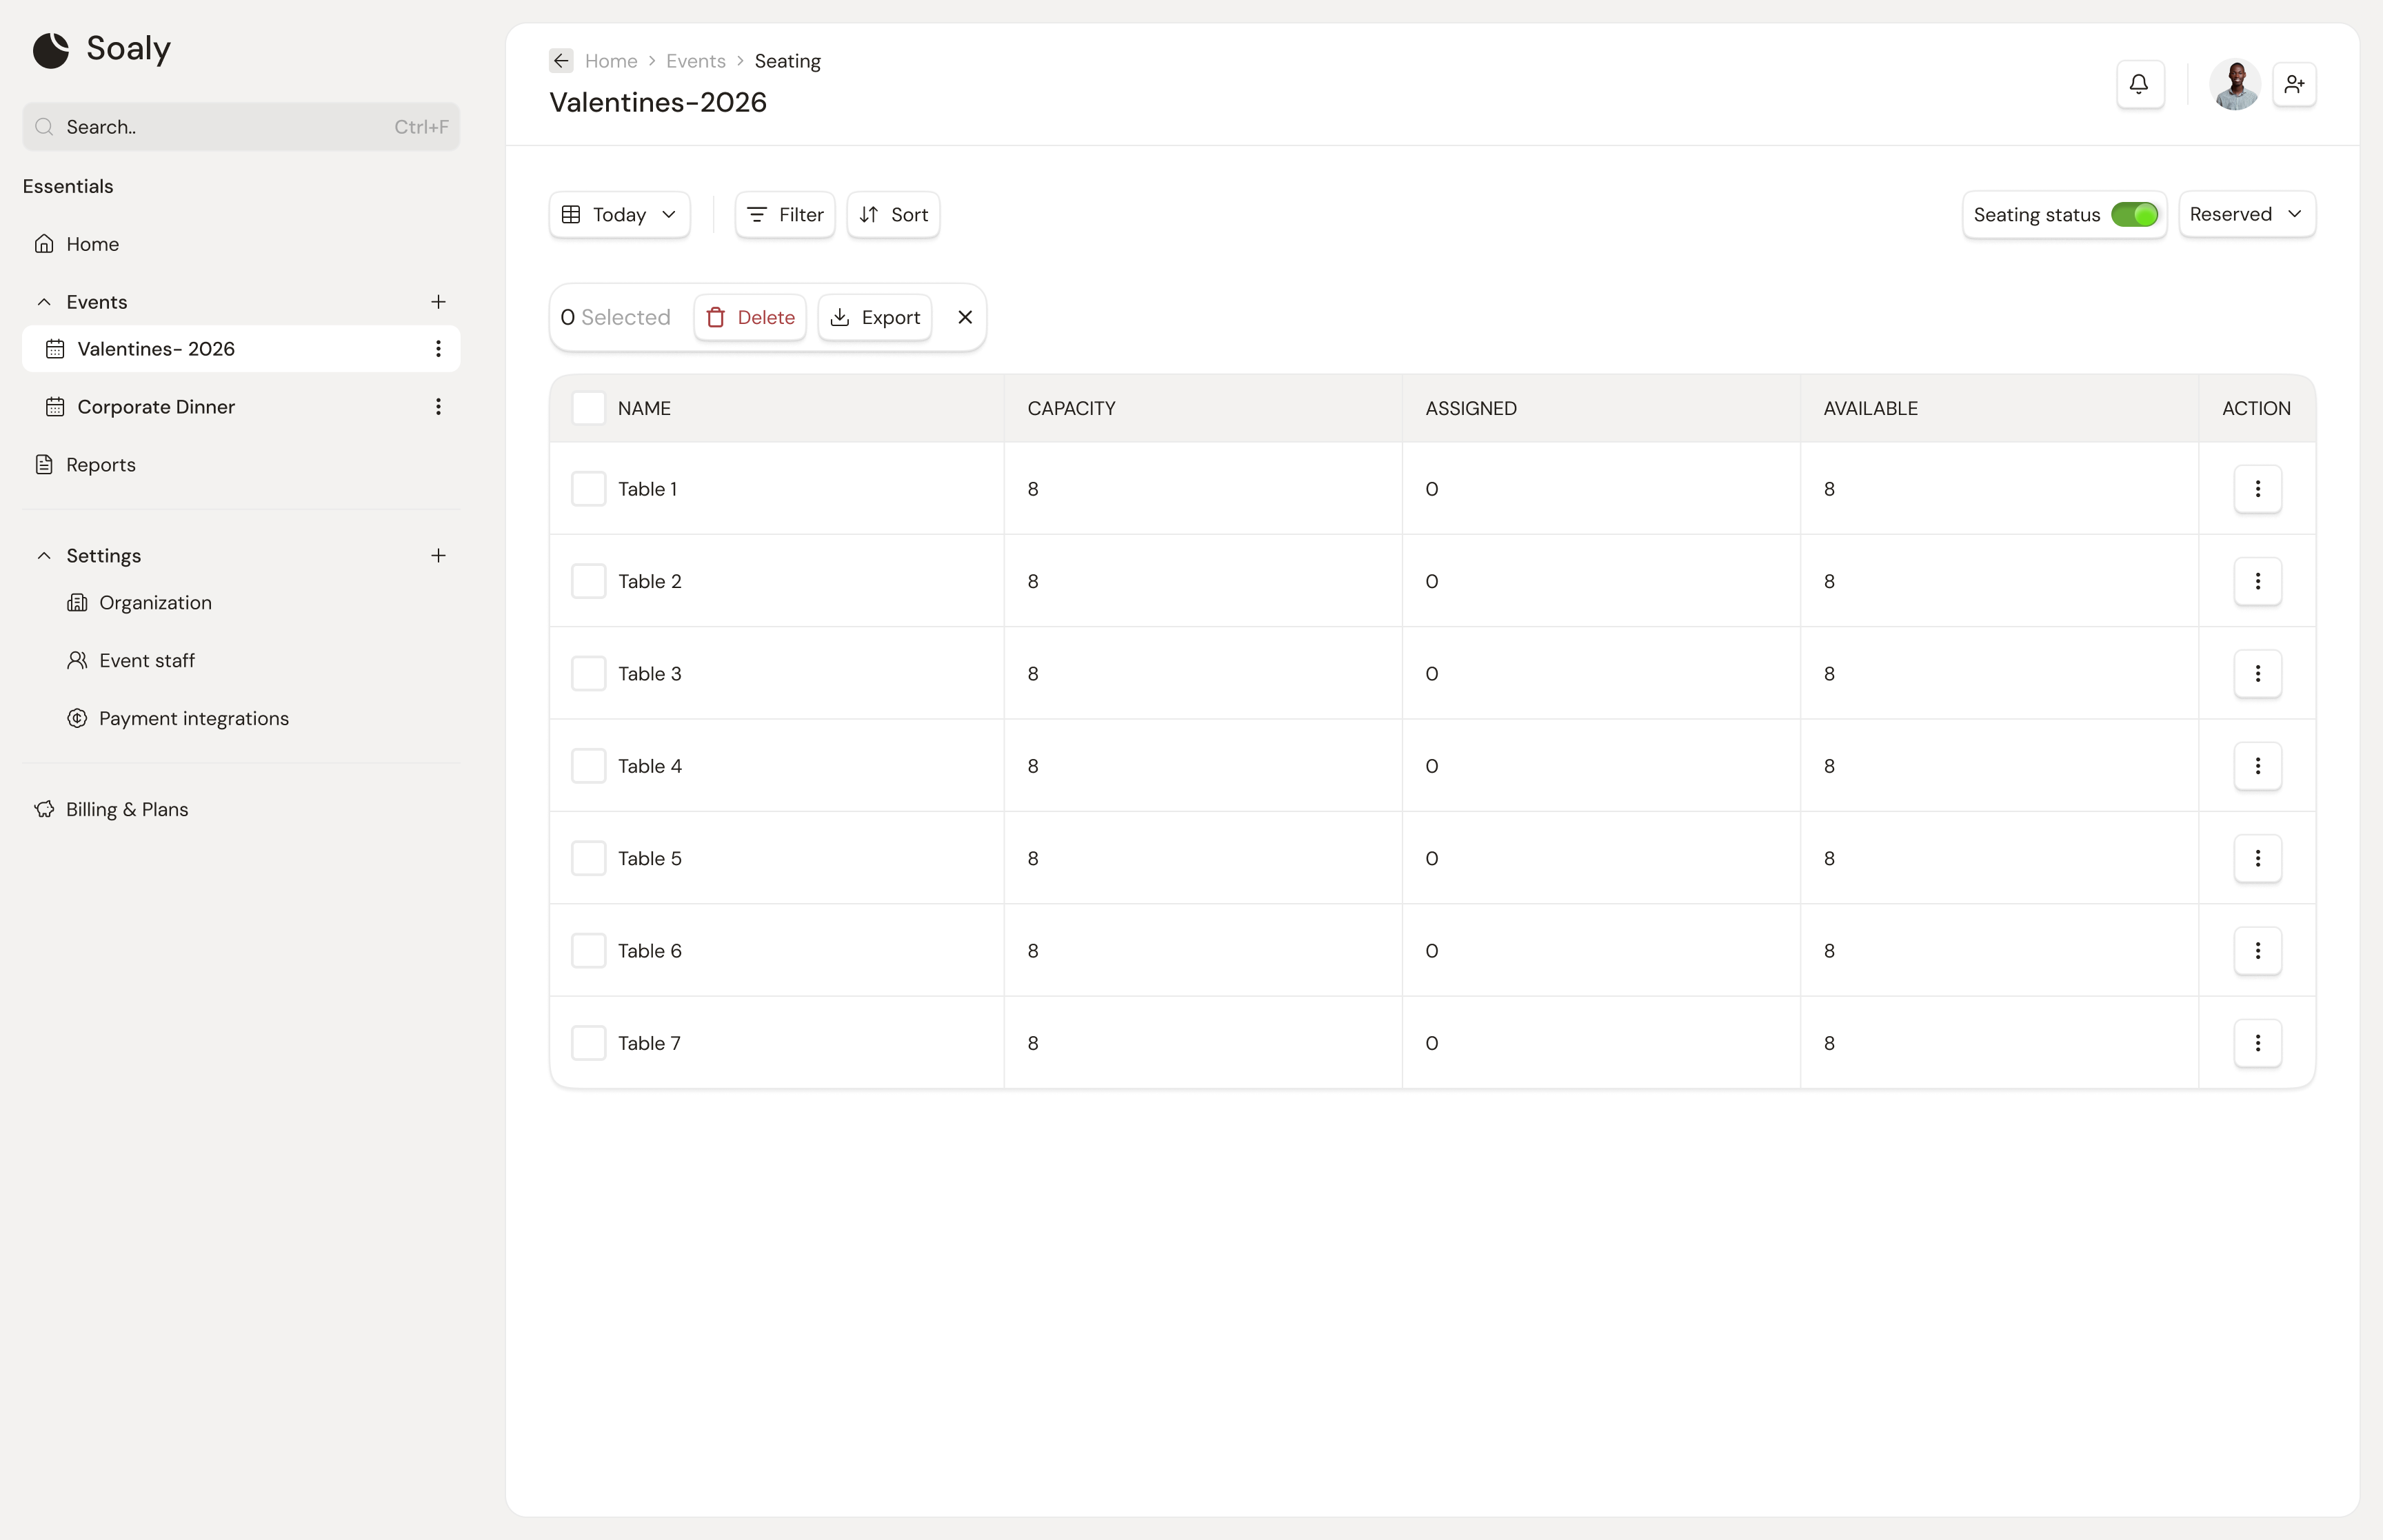Click the Valentines-2026 page title
2383x1540 pixels.
[x=658, y=102]
